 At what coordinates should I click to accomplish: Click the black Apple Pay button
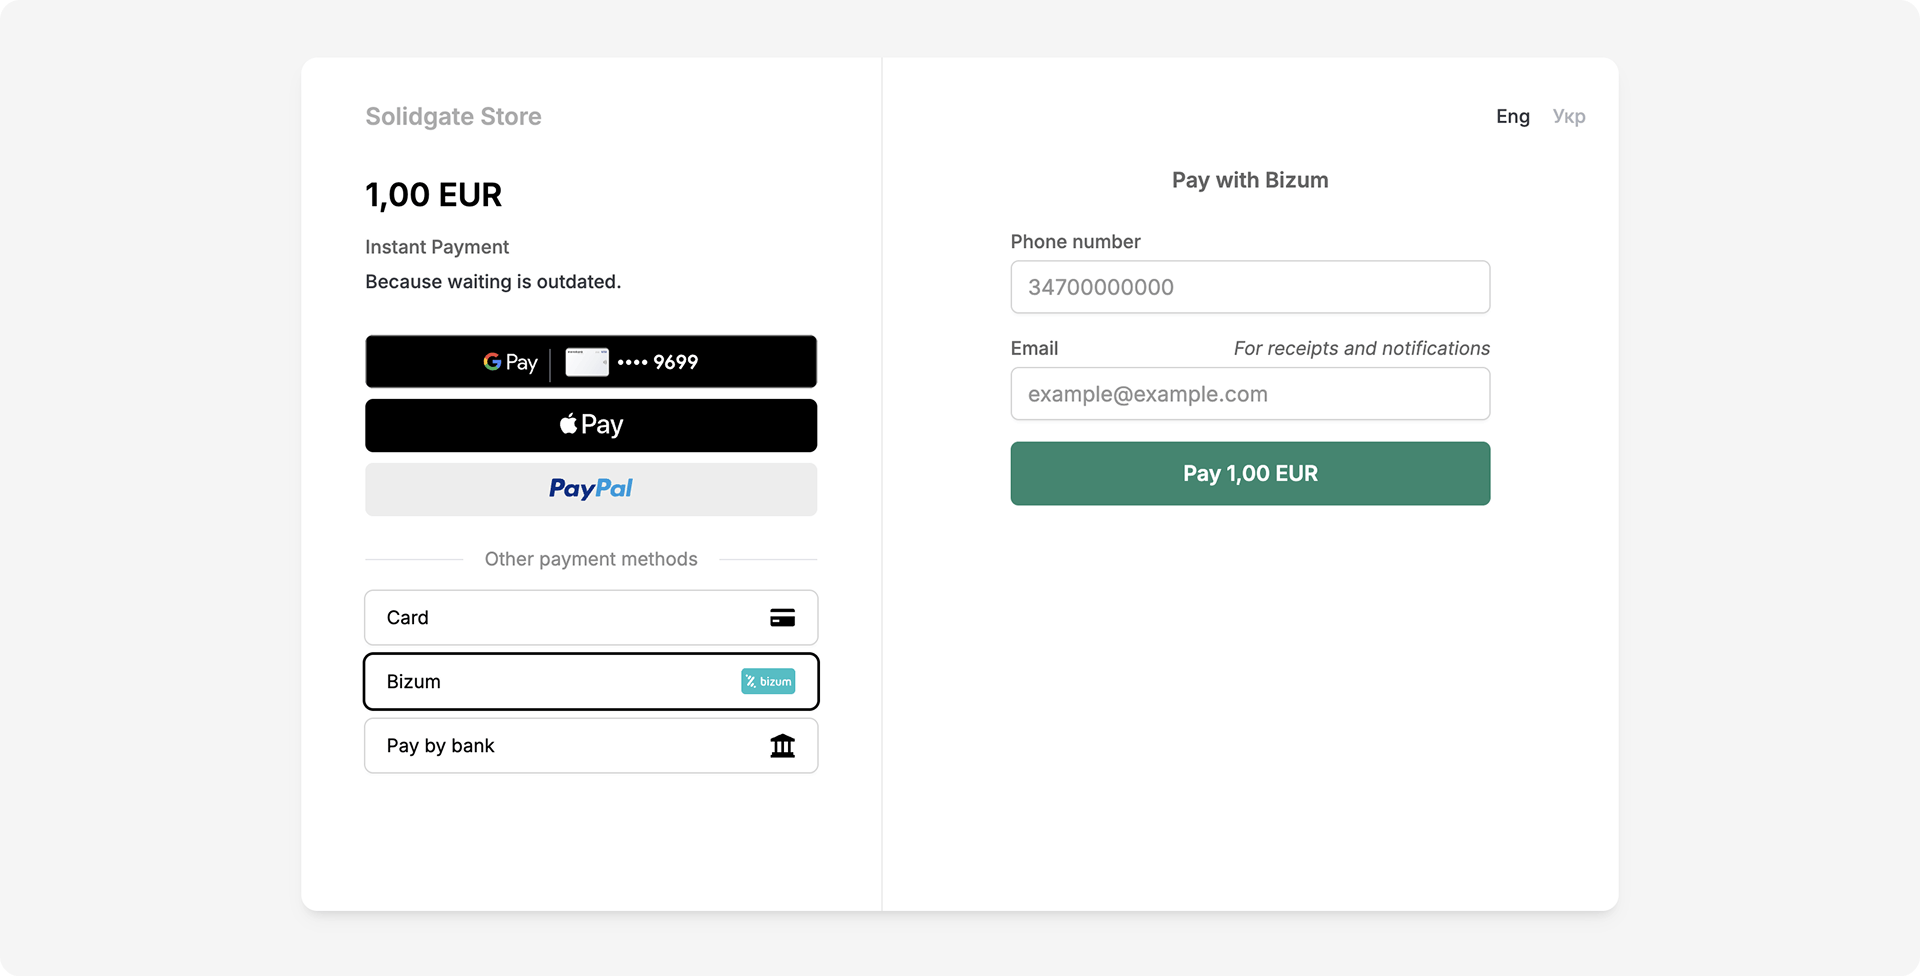591,424
